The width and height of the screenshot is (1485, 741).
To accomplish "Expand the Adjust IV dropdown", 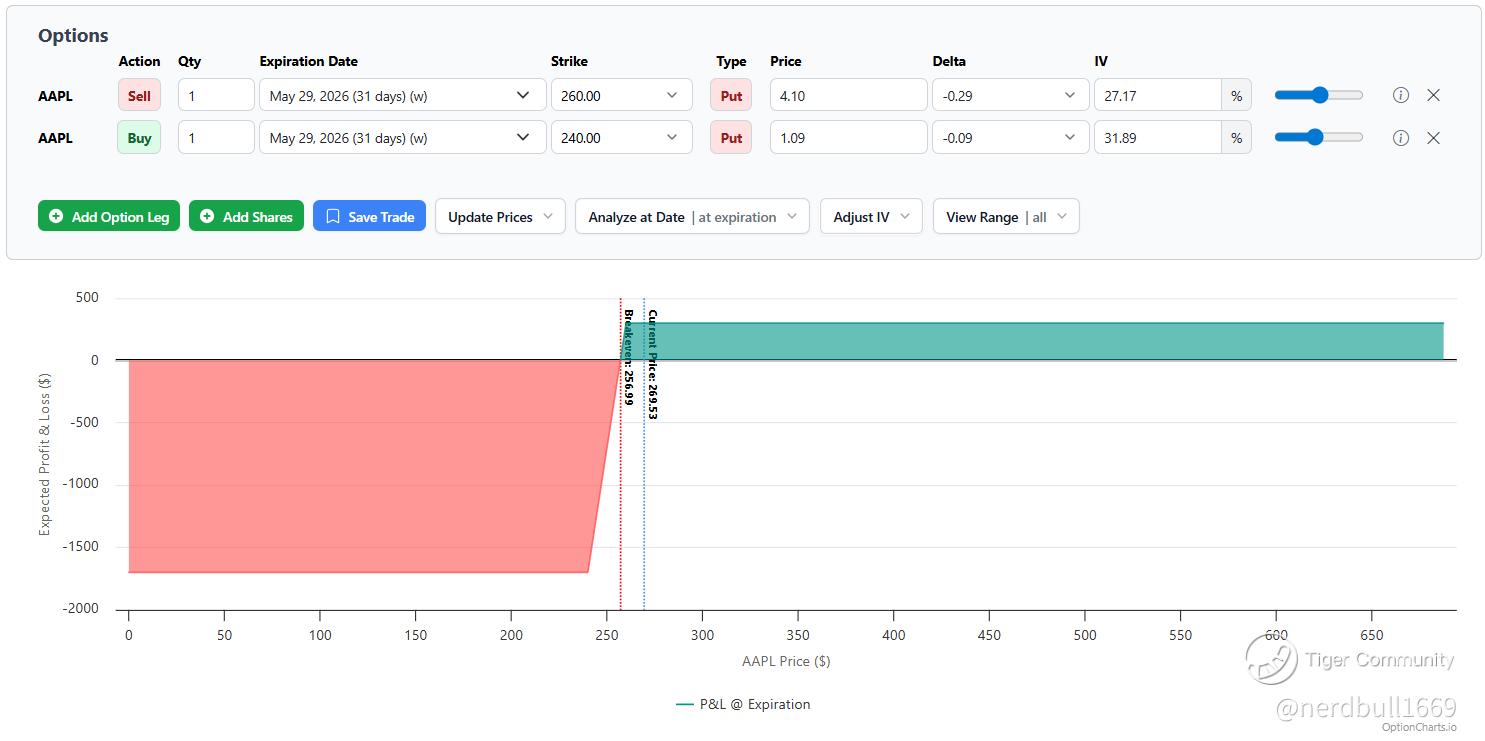I will click(871, 217).
